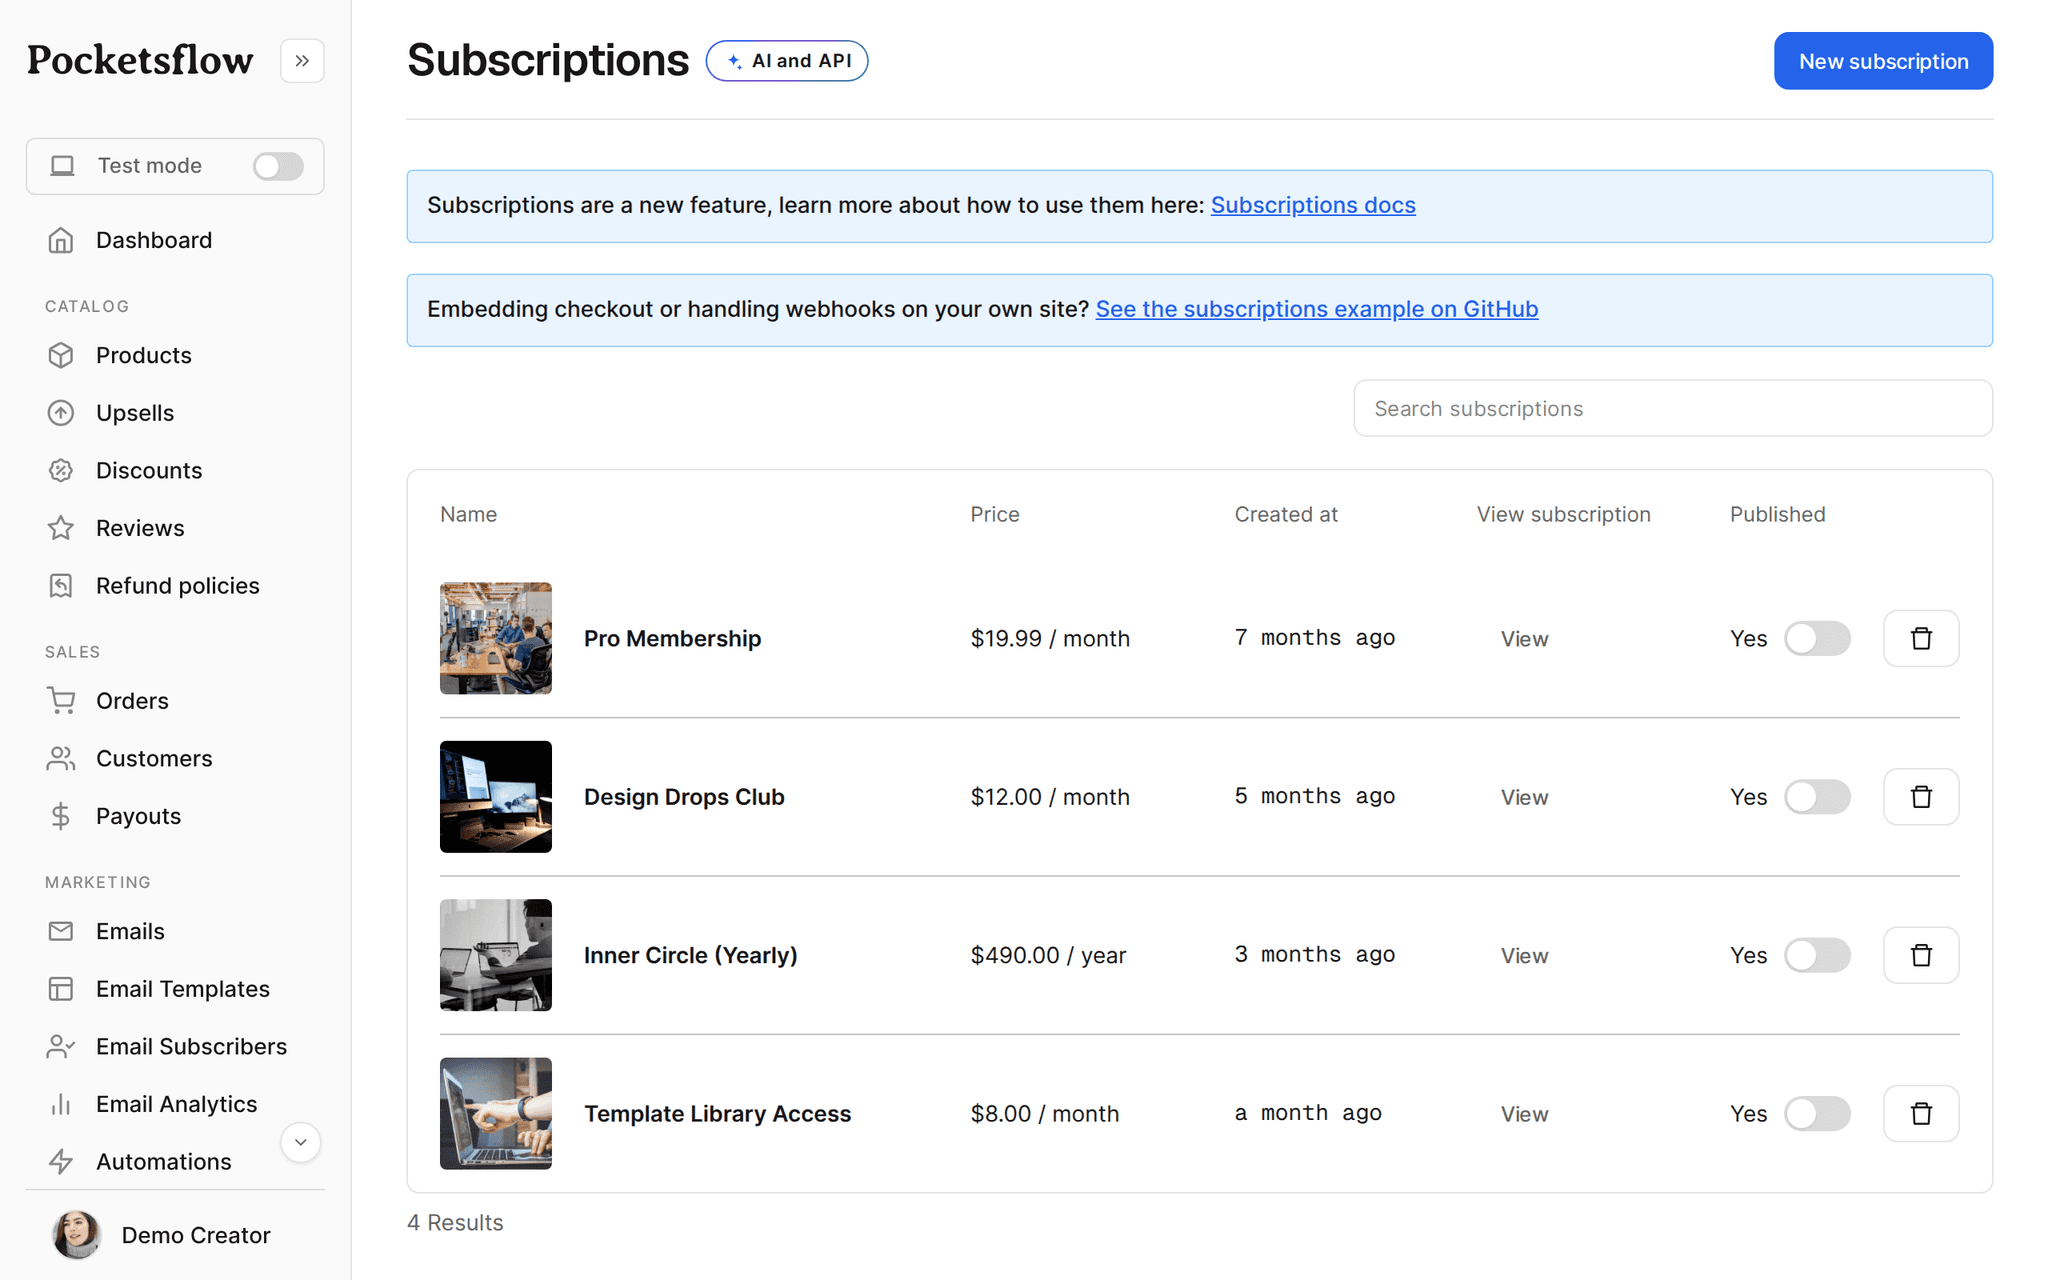Image resolution: width=2048 pixels, height=1280 pixels.
Task: Open Design Drops Club thumbnail image
Action: [496, 797]
